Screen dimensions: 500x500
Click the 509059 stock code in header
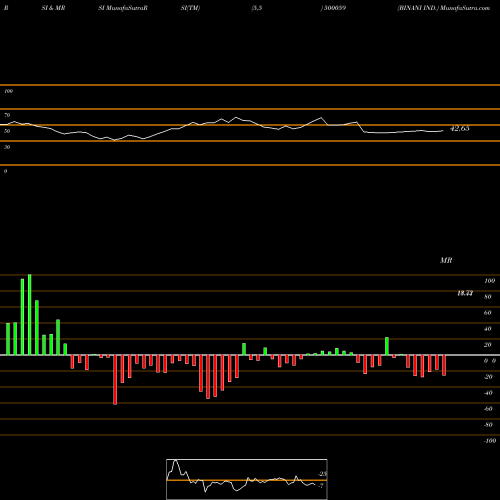click(x=335, y=8)
